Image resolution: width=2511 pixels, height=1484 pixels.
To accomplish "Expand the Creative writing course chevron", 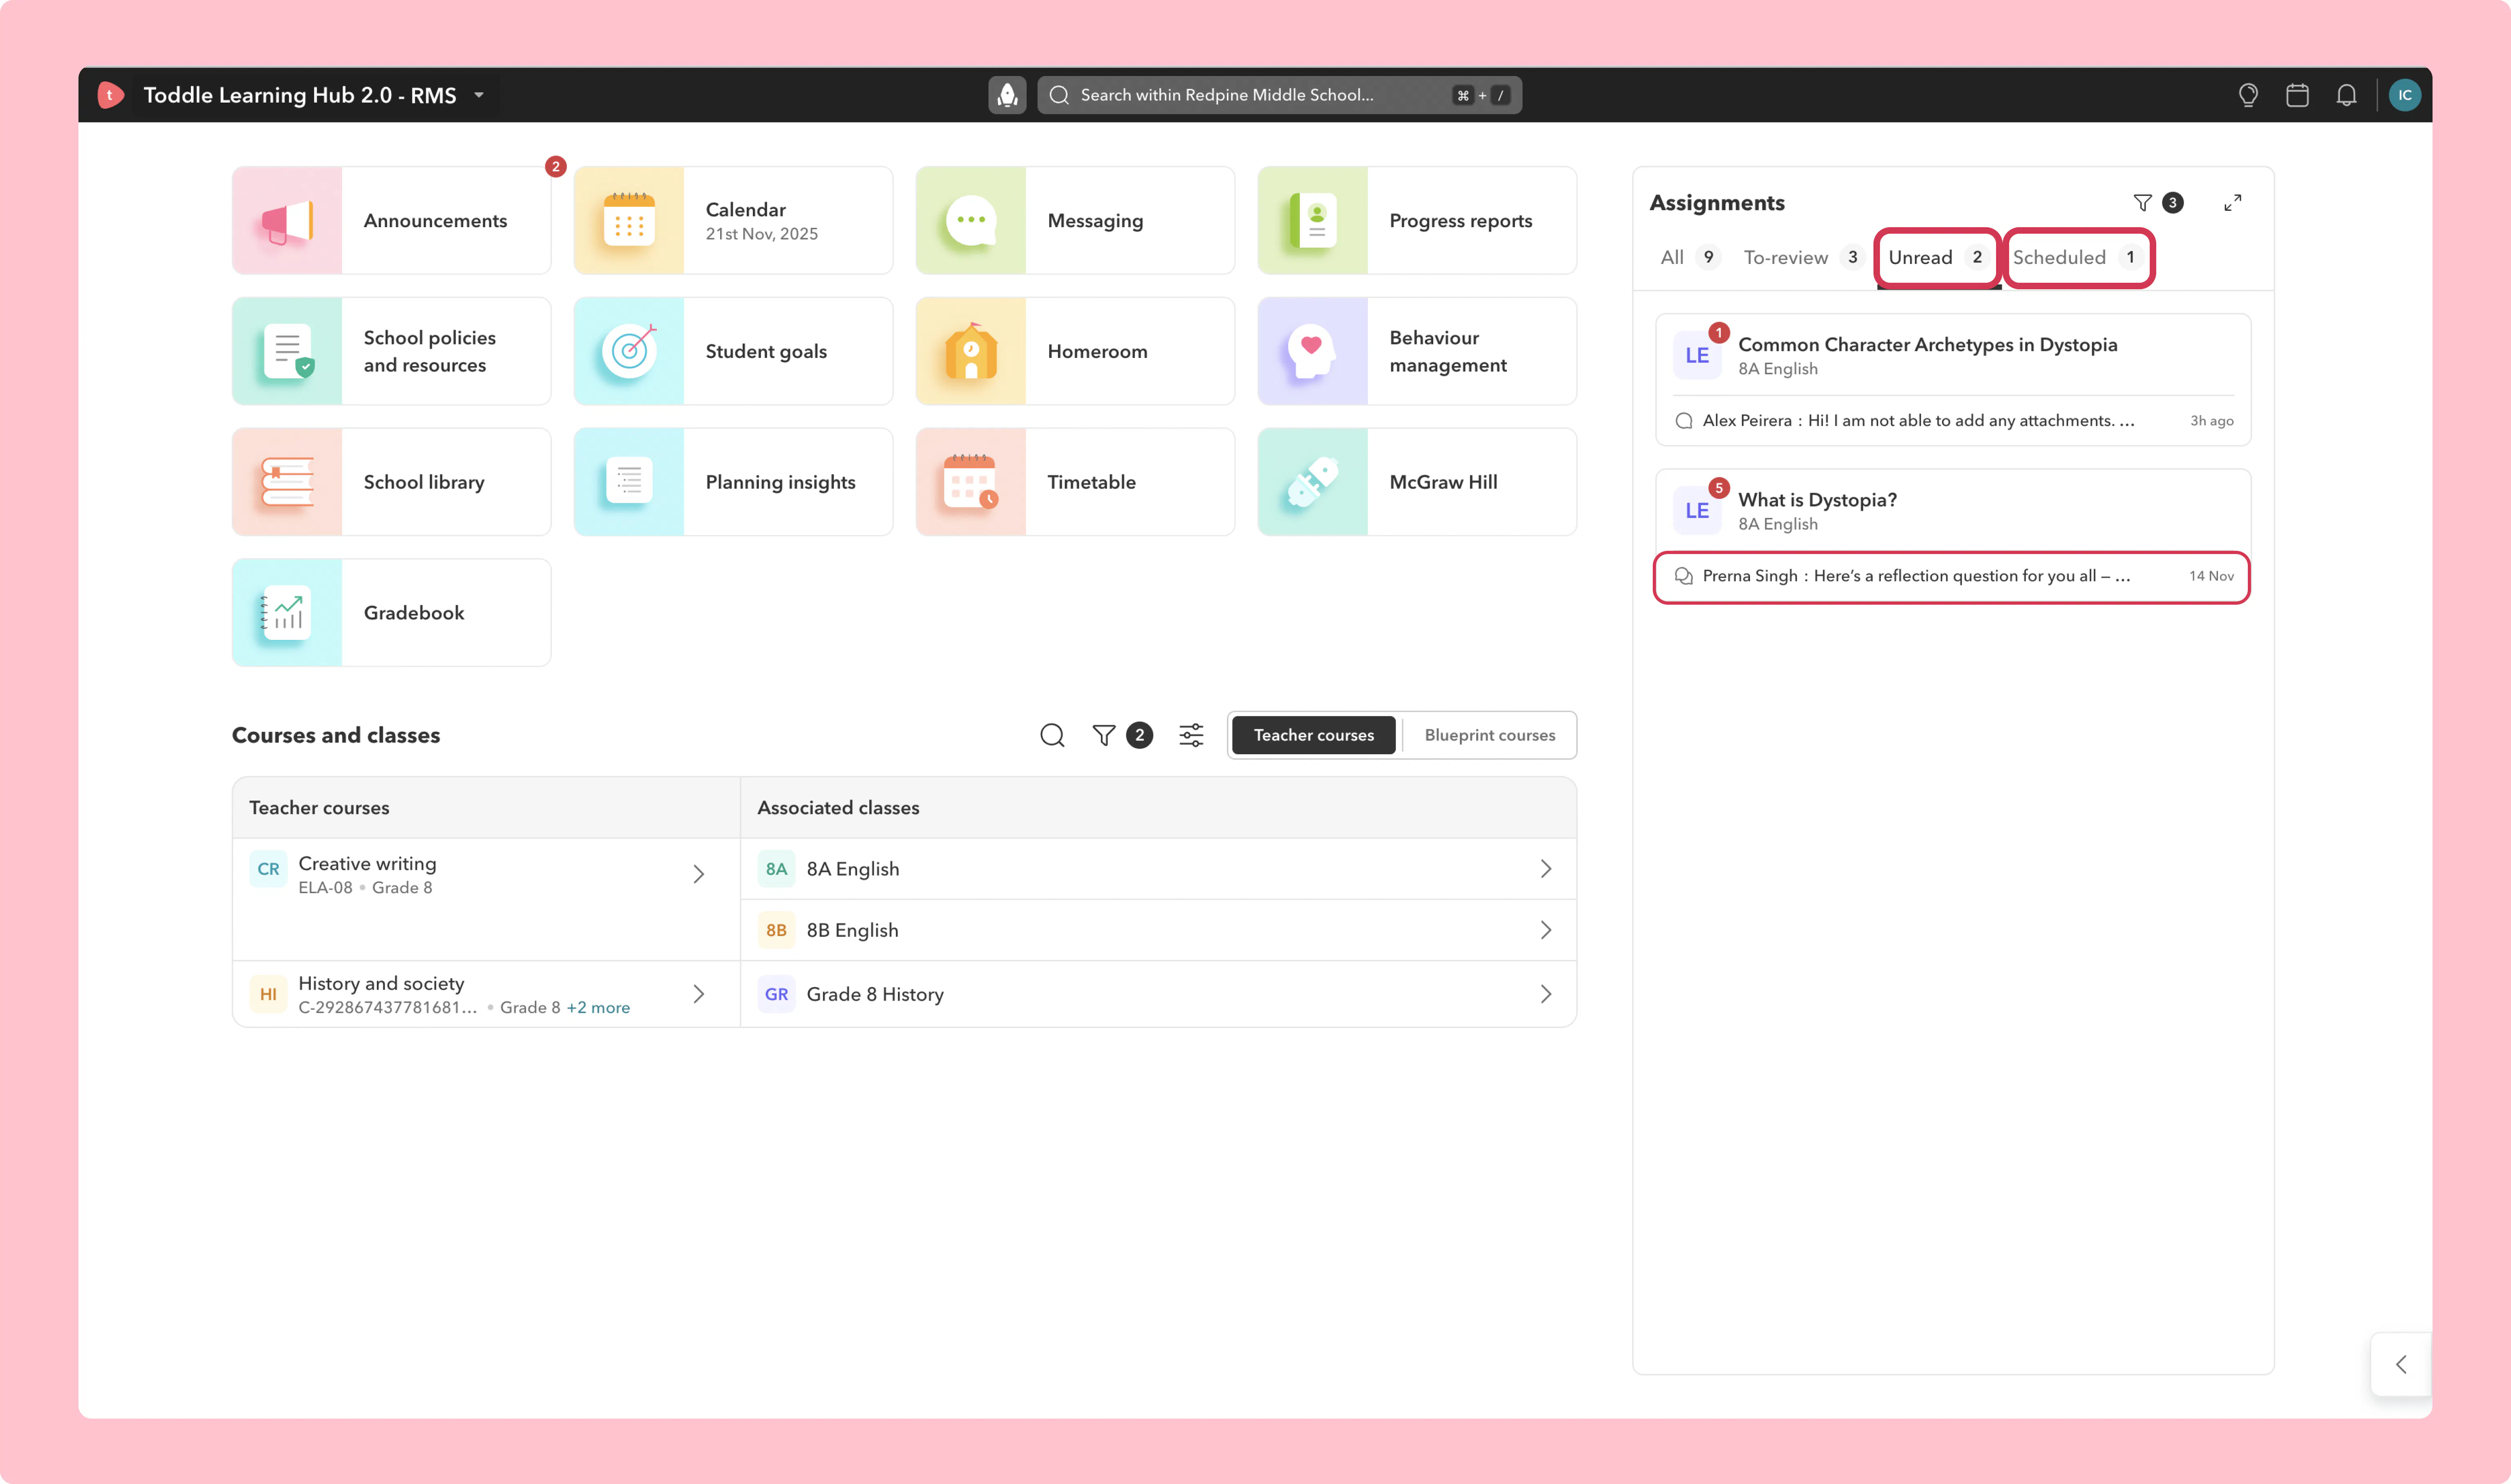I will [x=699, y=874].
